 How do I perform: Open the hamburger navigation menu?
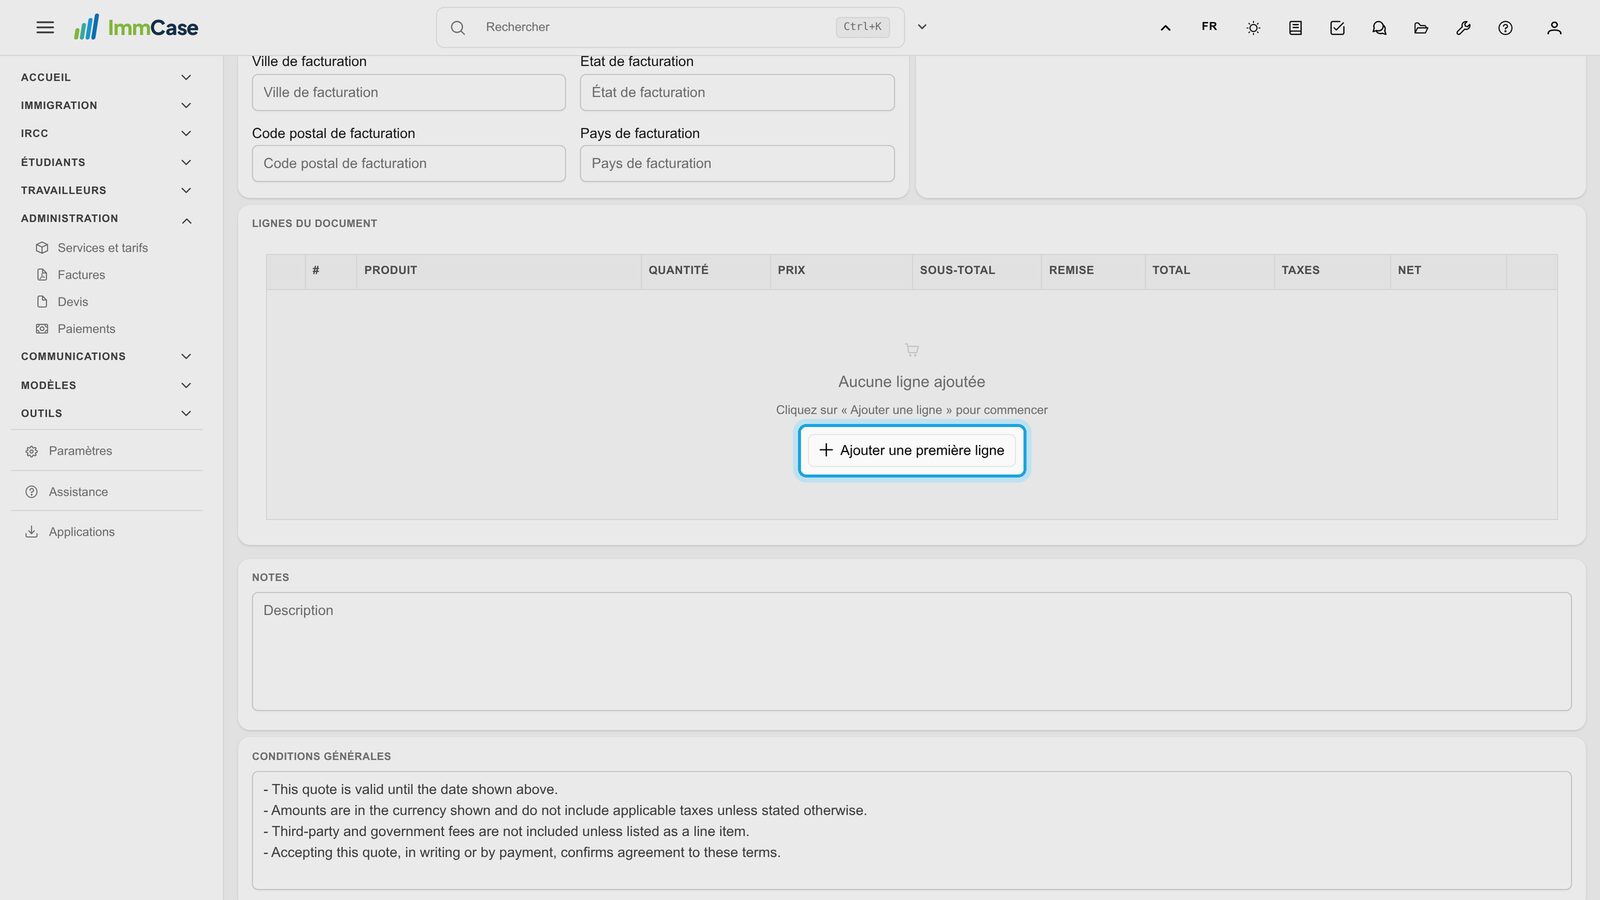click(x=45, y=28)
